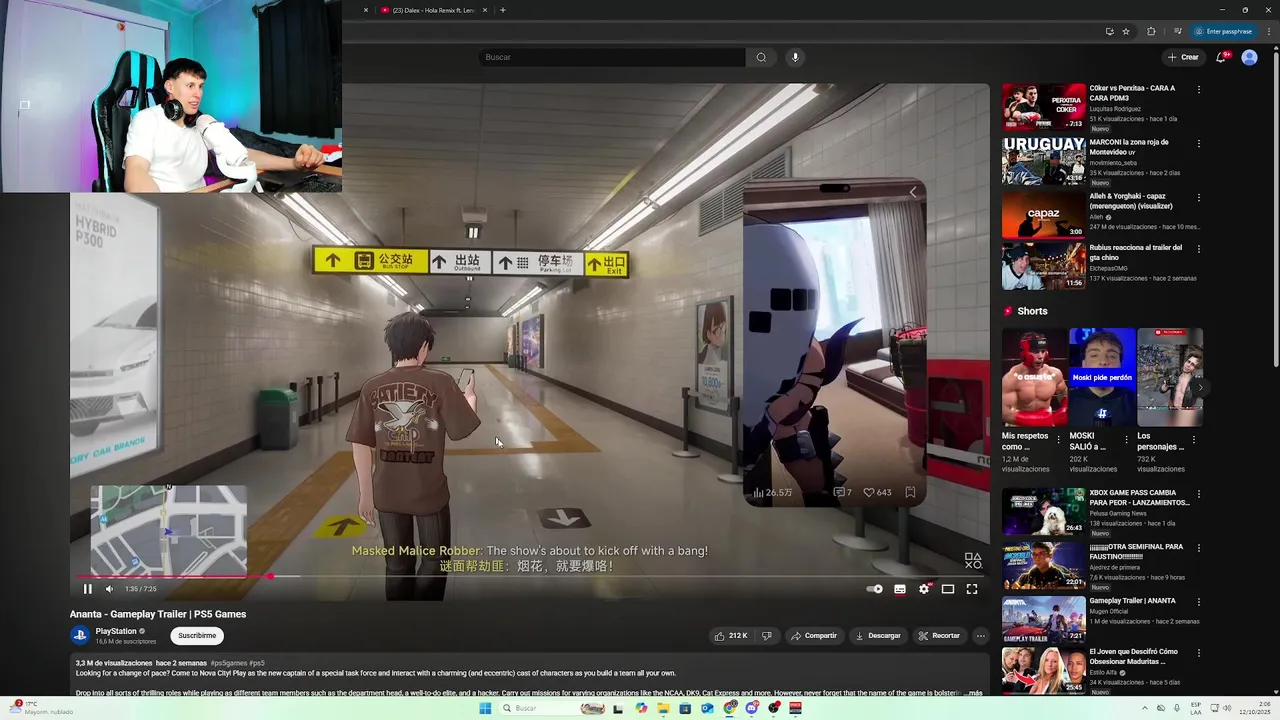This screenshot has width=1280, height=720.
Task: Open options for MOSKI SALIÓ Short
Action: (x=1127, y=438)
